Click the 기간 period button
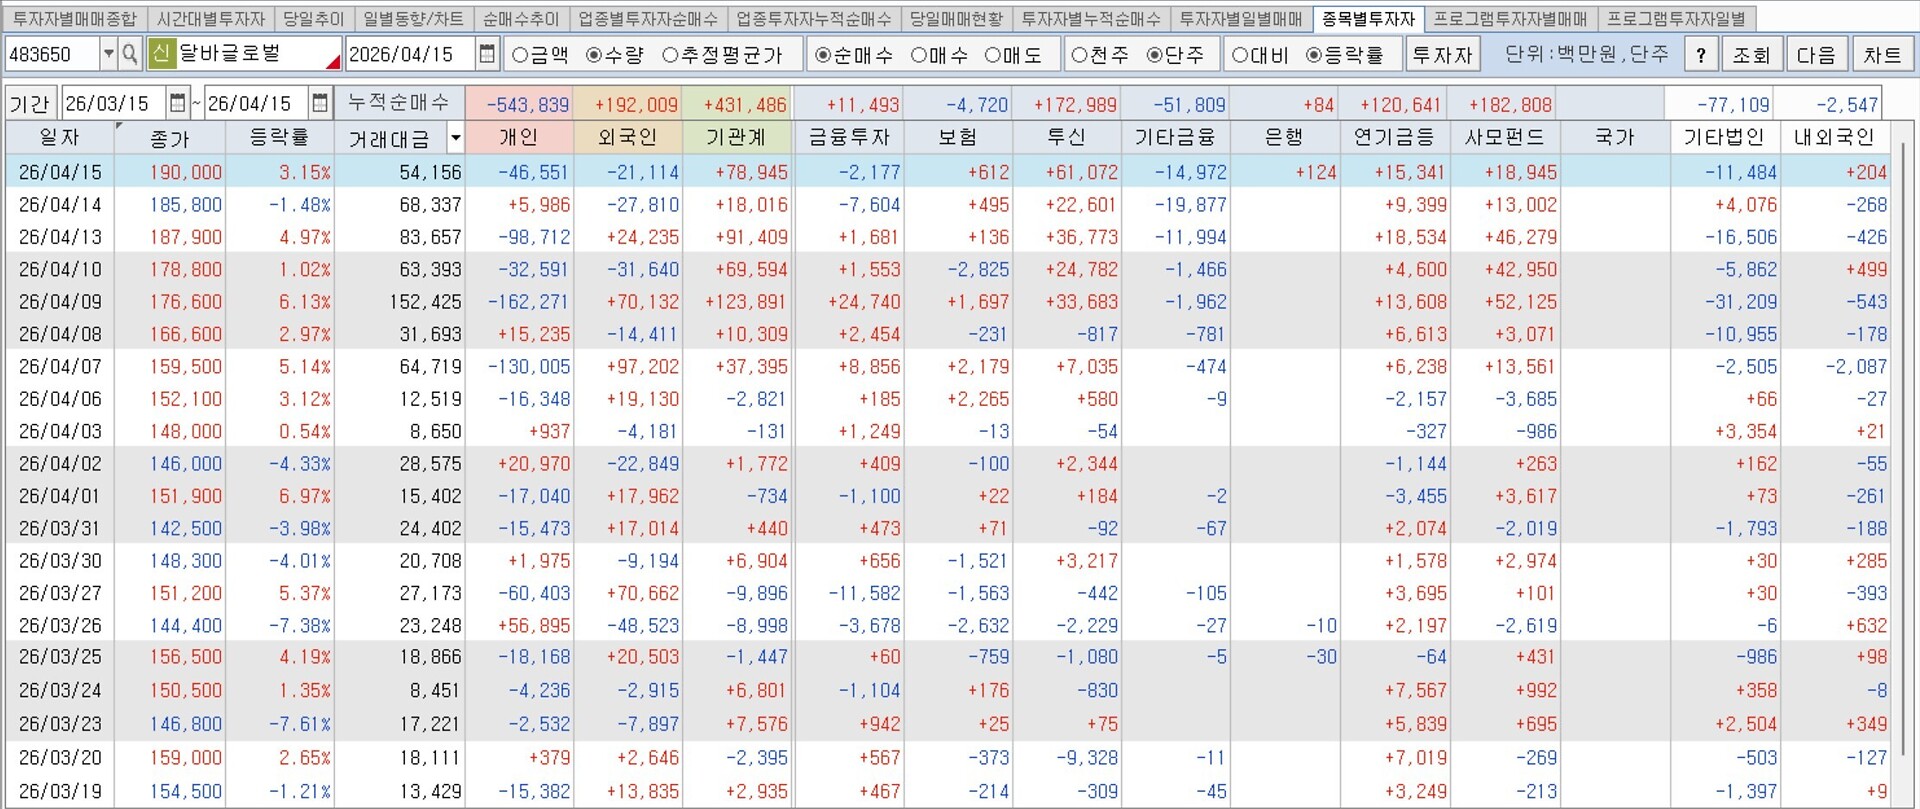 pos(29,103)
